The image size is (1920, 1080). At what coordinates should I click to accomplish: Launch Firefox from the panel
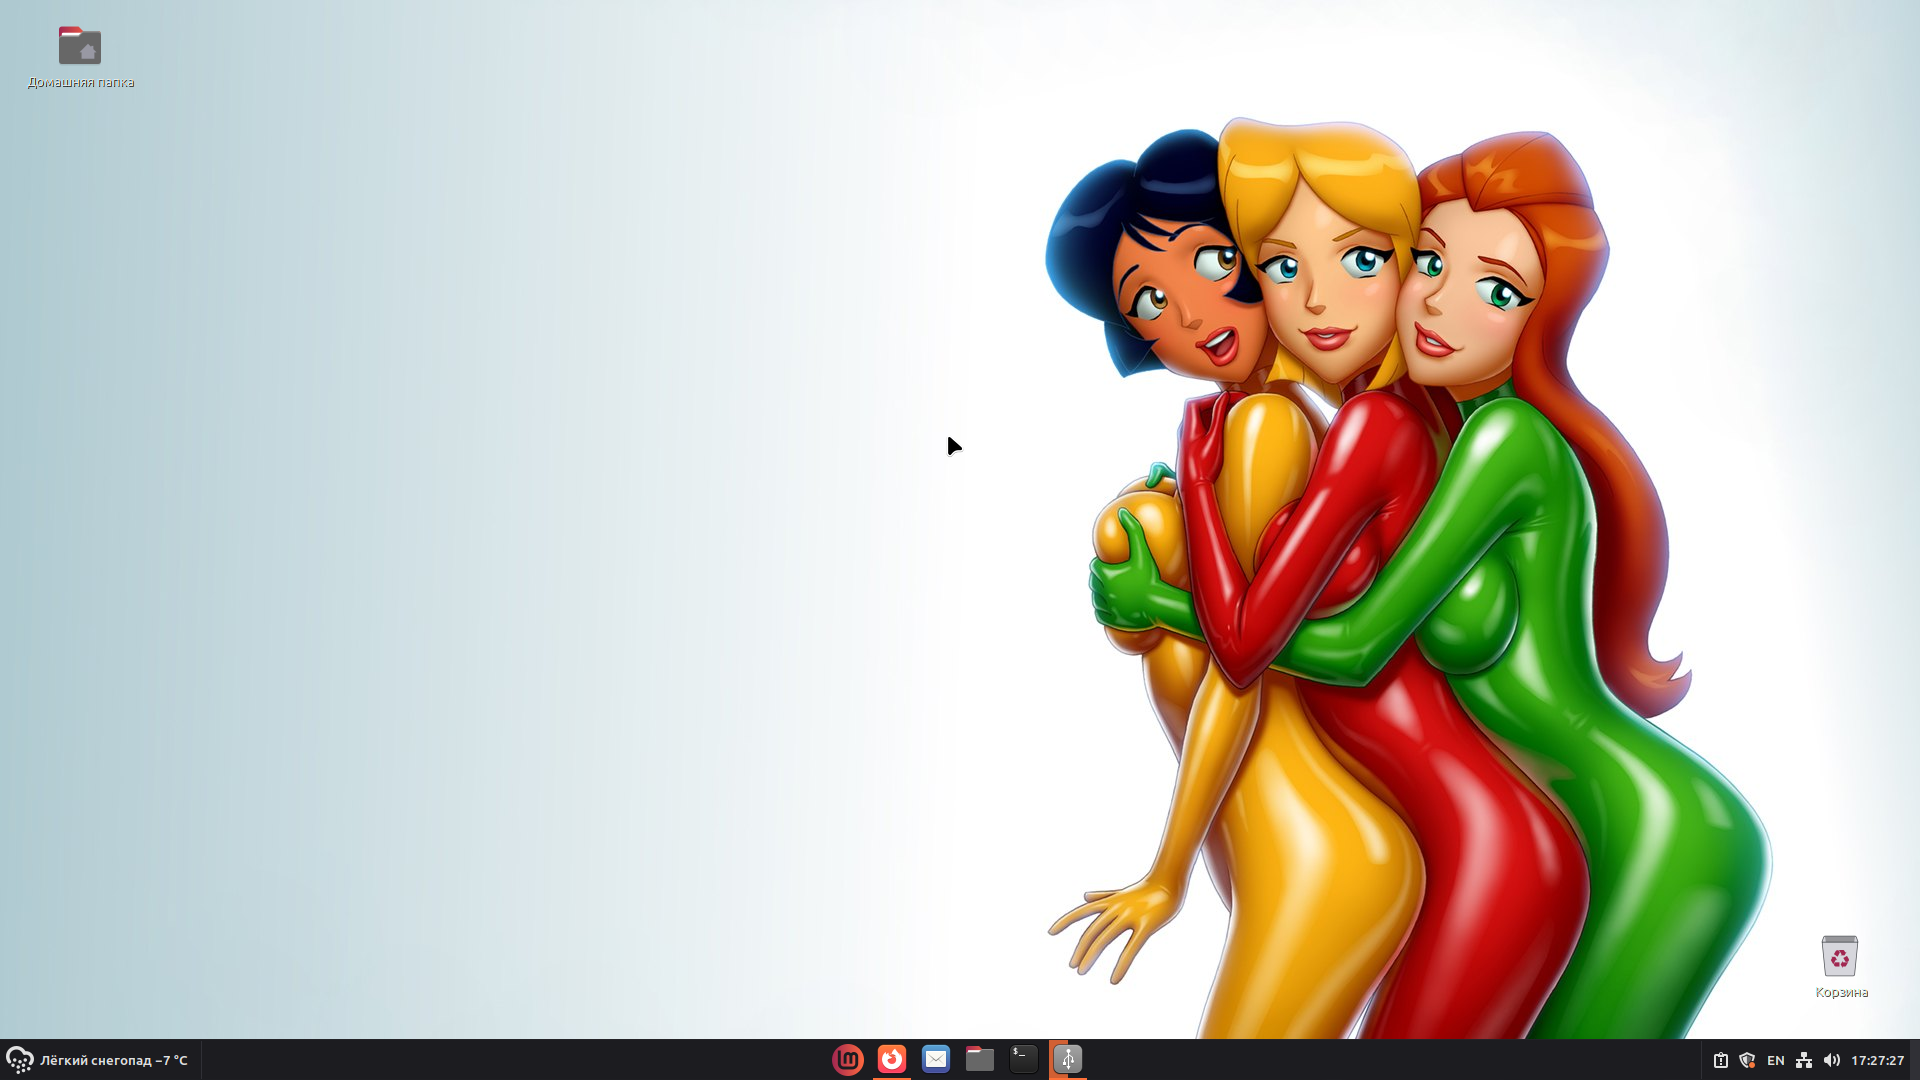[891, 1059]
